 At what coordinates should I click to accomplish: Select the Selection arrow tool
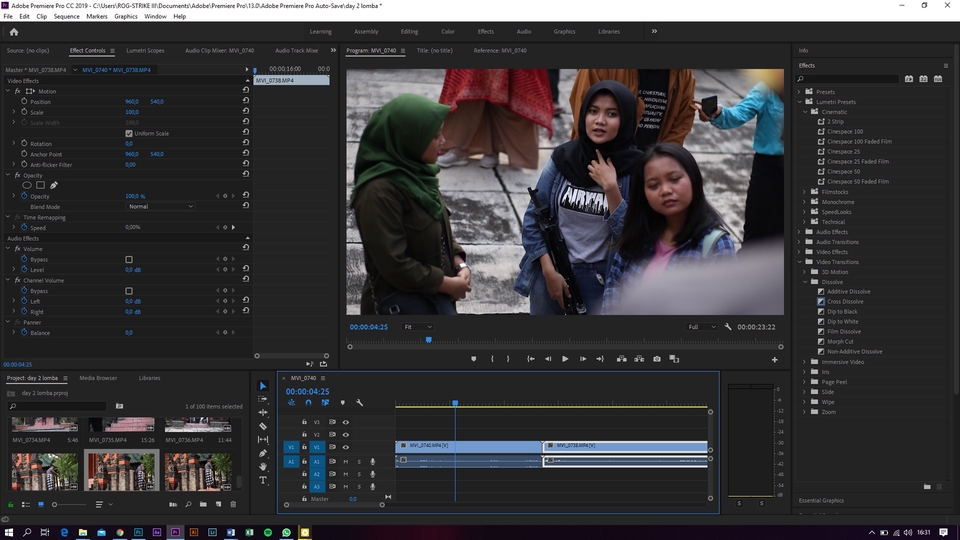tap(263, 386)
